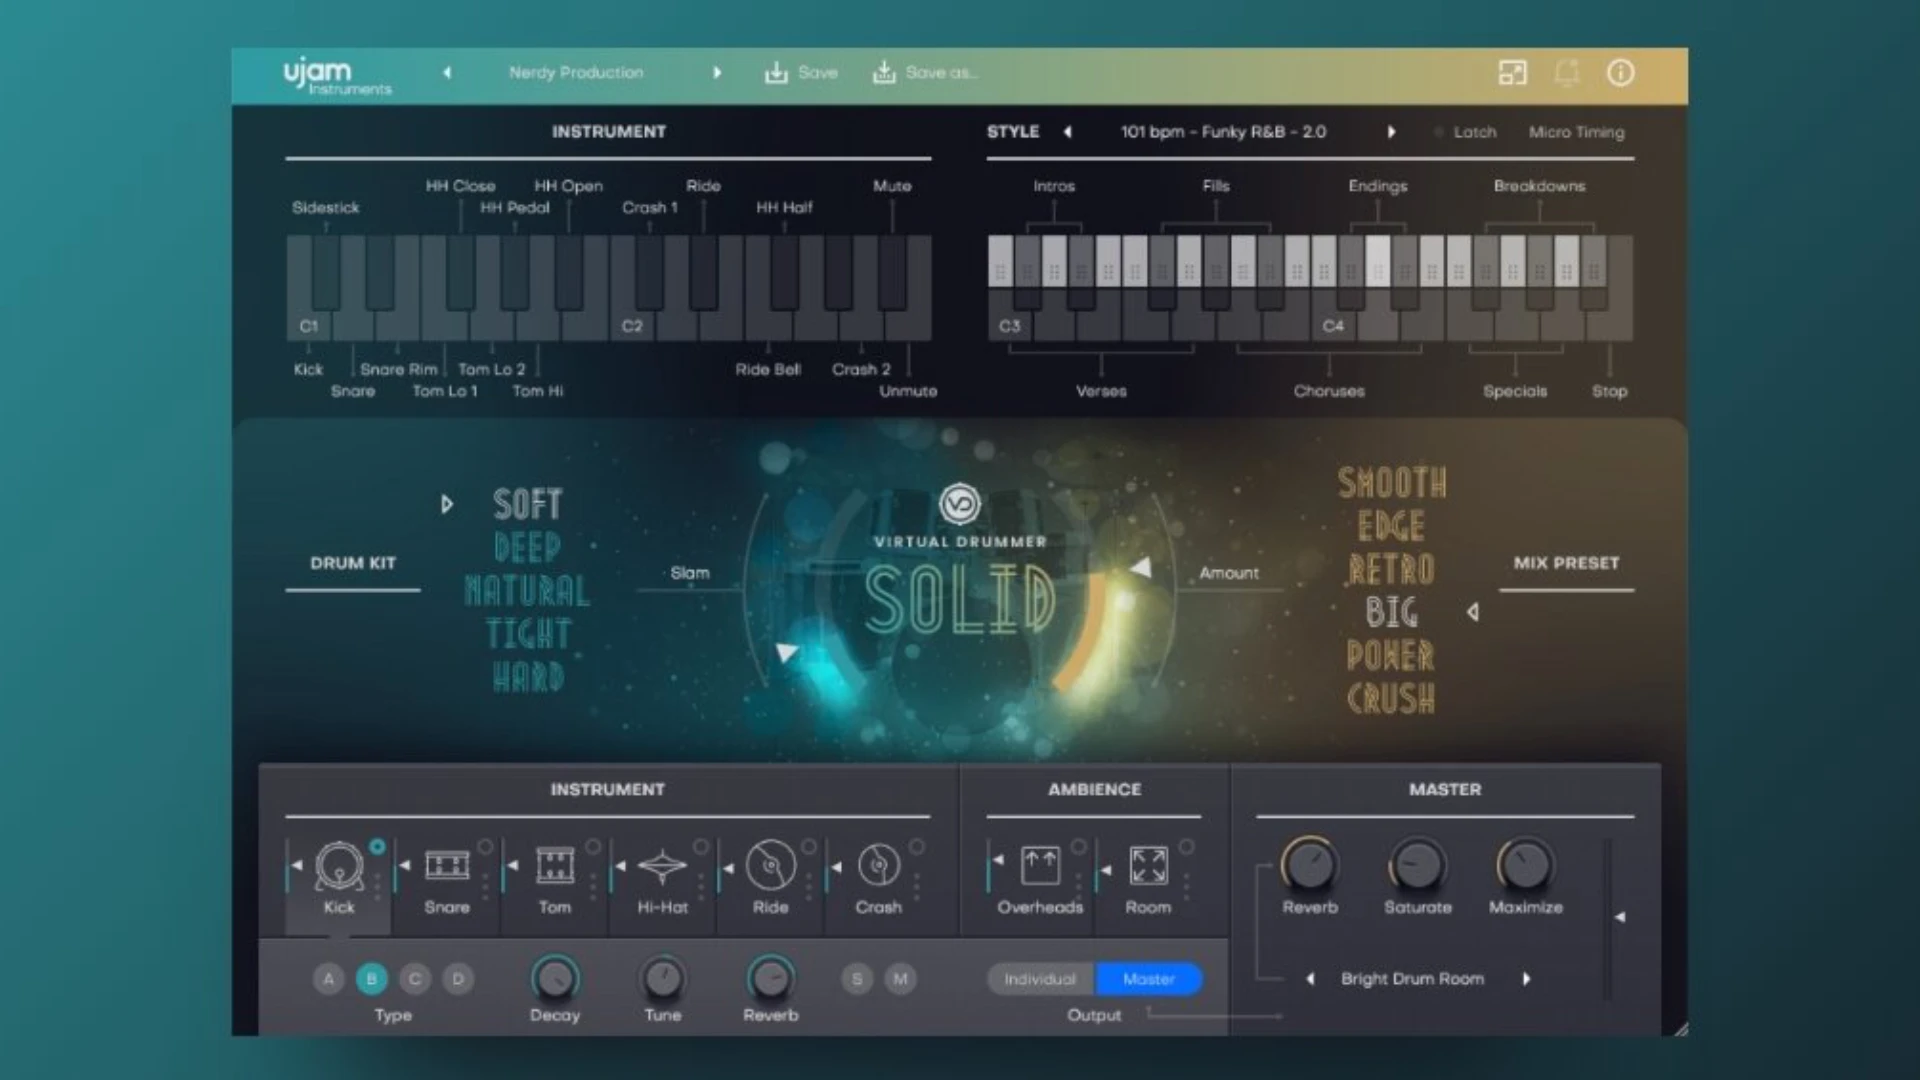Select the Hi-Hat instrument icon
The height and width of the screenshot is (1080, 1920).
coord(662,866)
